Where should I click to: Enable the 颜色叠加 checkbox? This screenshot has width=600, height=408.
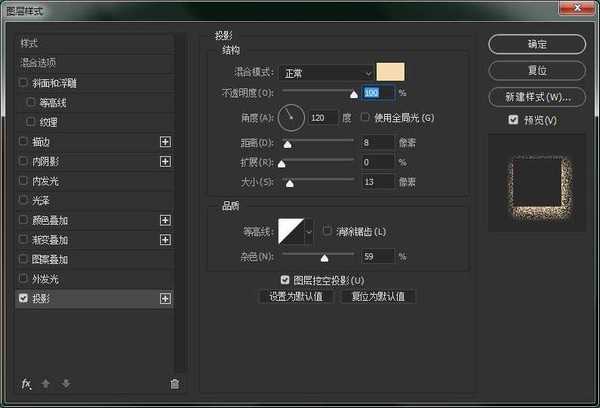(x=23, y=220)
